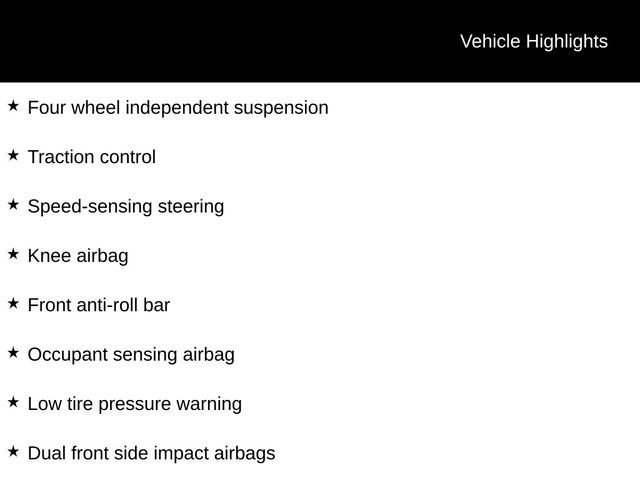Select the Speed-sensing steering entry
Screen dimensions: 640x480
point(126,207)
